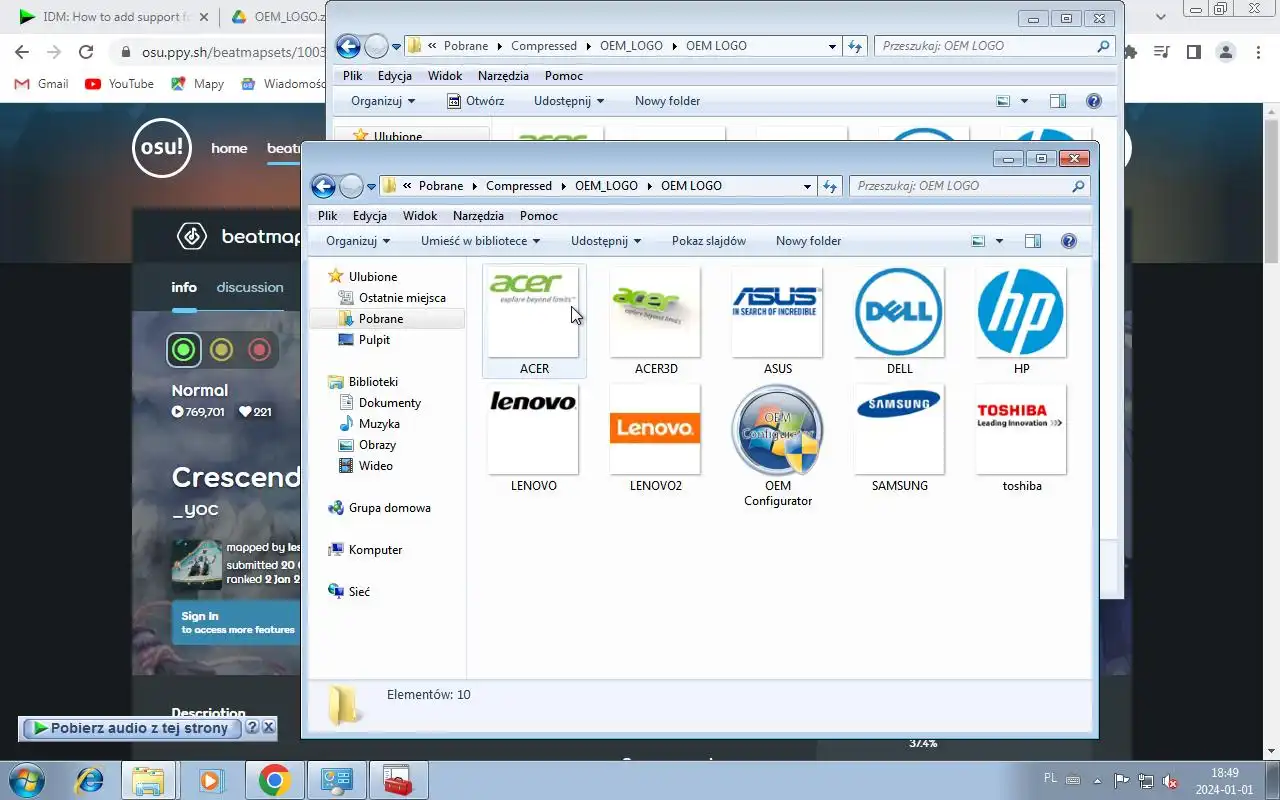Open Organizuj dropdown in front Explorer window
1280x800 pixels.
(x=358, y=241)
